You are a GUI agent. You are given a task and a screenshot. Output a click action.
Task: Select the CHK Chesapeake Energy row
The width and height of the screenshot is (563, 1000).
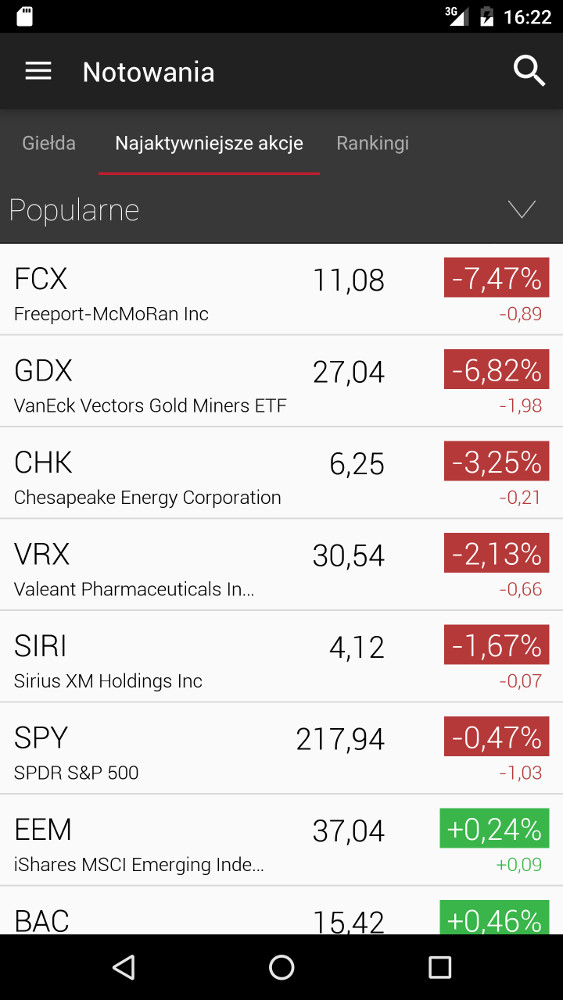coord(281,473)
